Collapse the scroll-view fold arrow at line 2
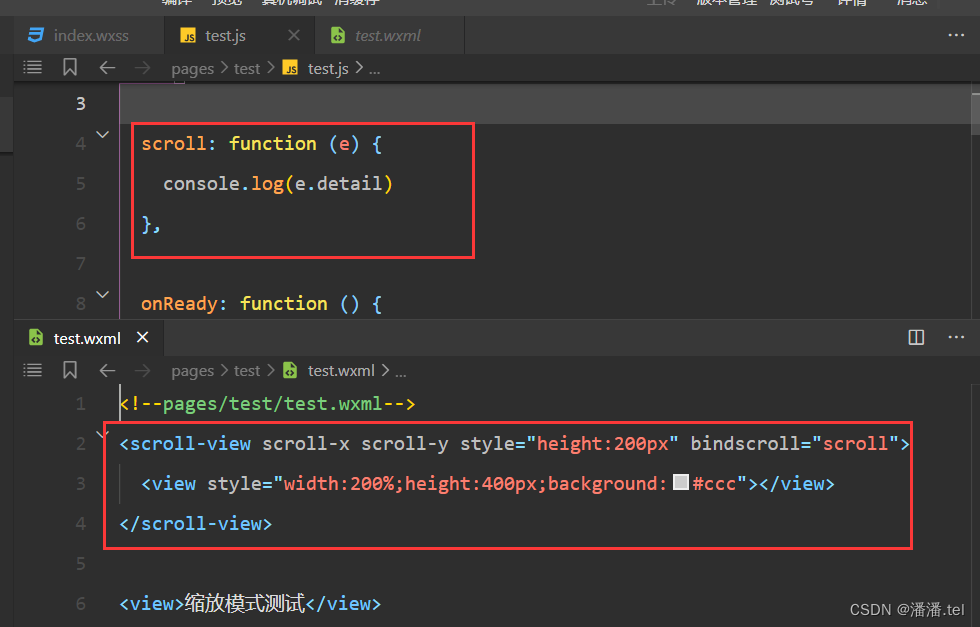980x627 pixels. [x=102, y=434]
